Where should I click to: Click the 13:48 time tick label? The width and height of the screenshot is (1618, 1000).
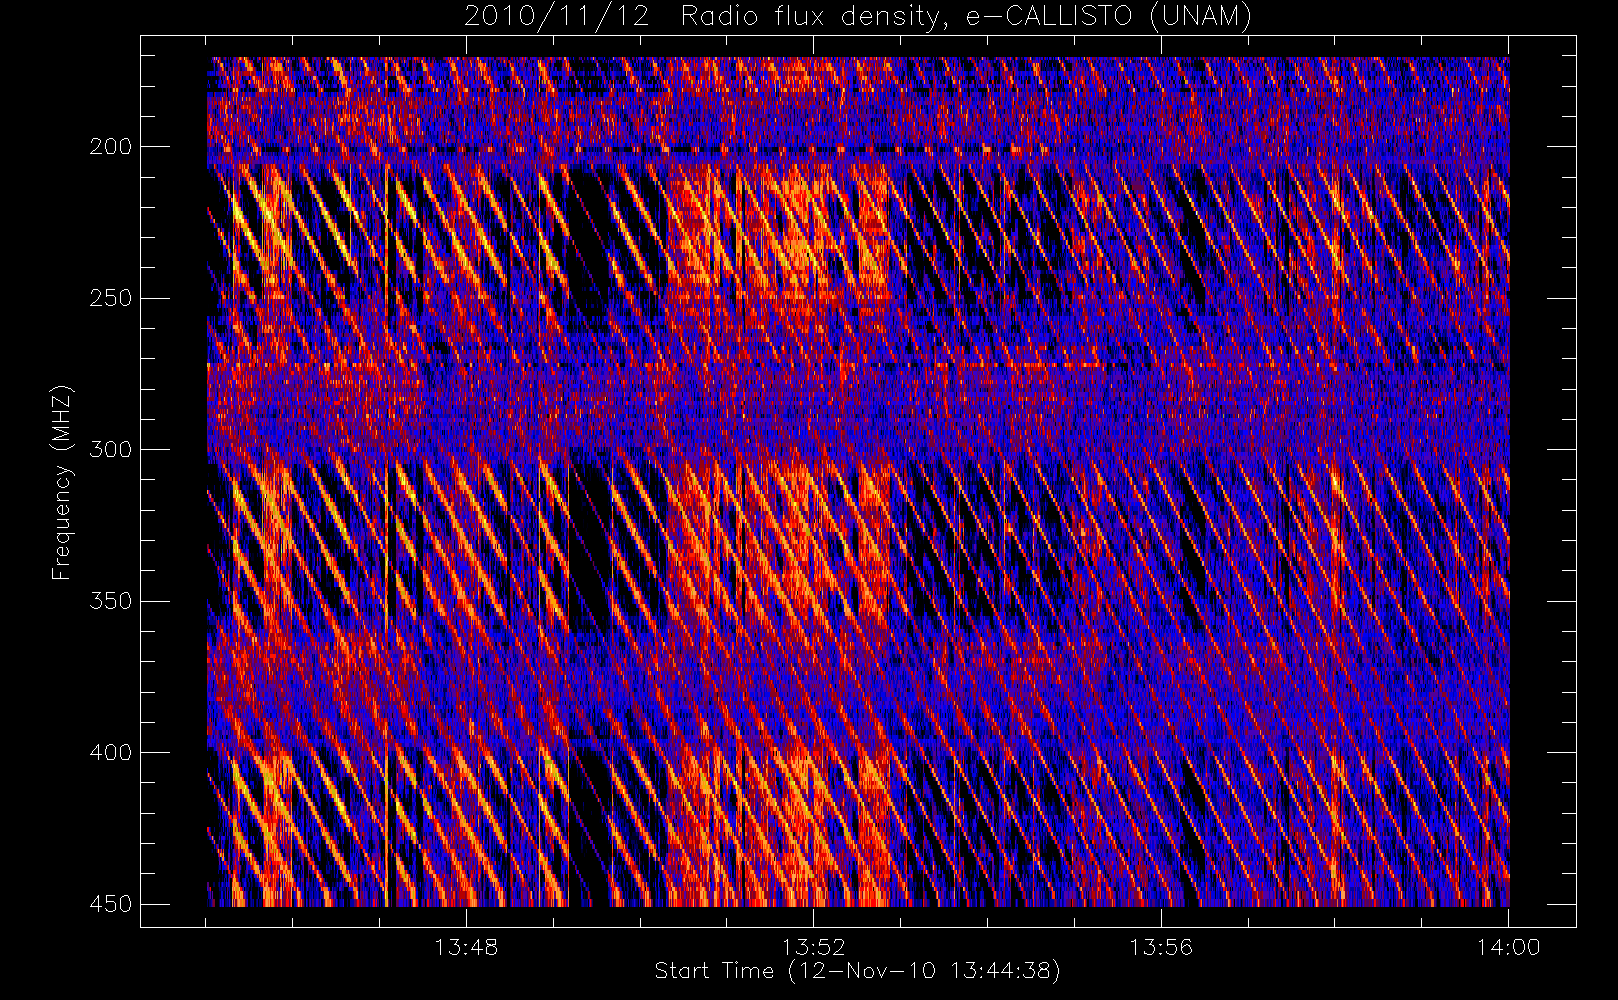(x=466, y=947)
